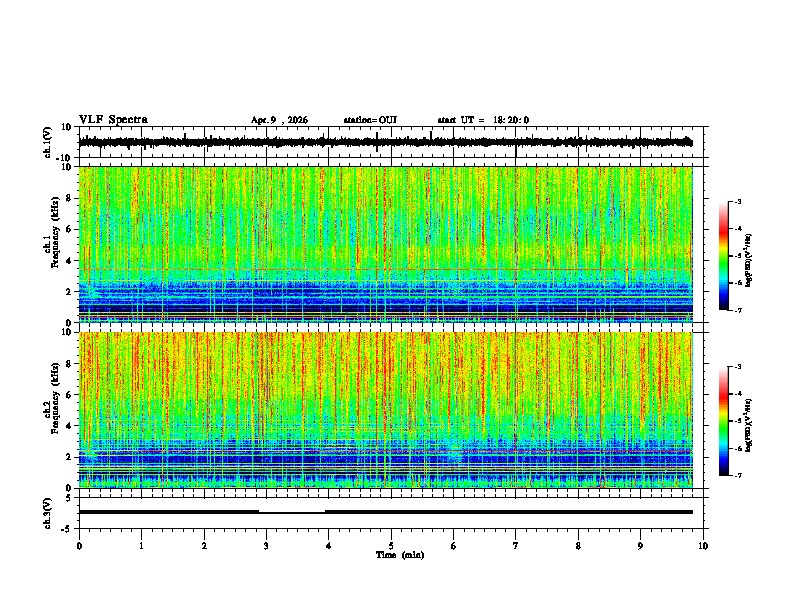The height and width of the screenshot is (612, 792).
Task: Click the "6" tick on the time axis
Action: click(x=454, y=546)
